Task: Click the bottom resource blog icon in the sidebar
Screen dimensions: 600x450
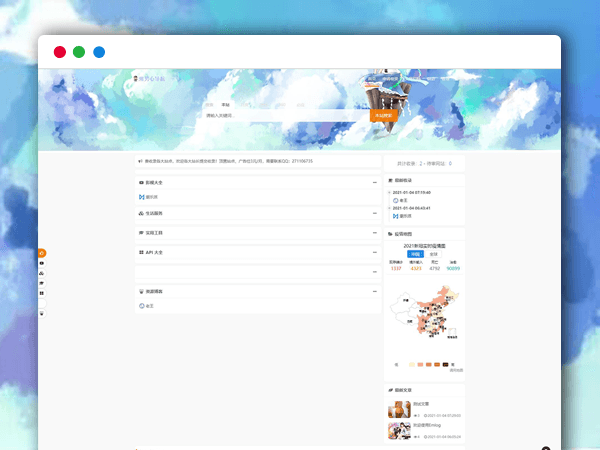Action: click(x=41, y=313)
